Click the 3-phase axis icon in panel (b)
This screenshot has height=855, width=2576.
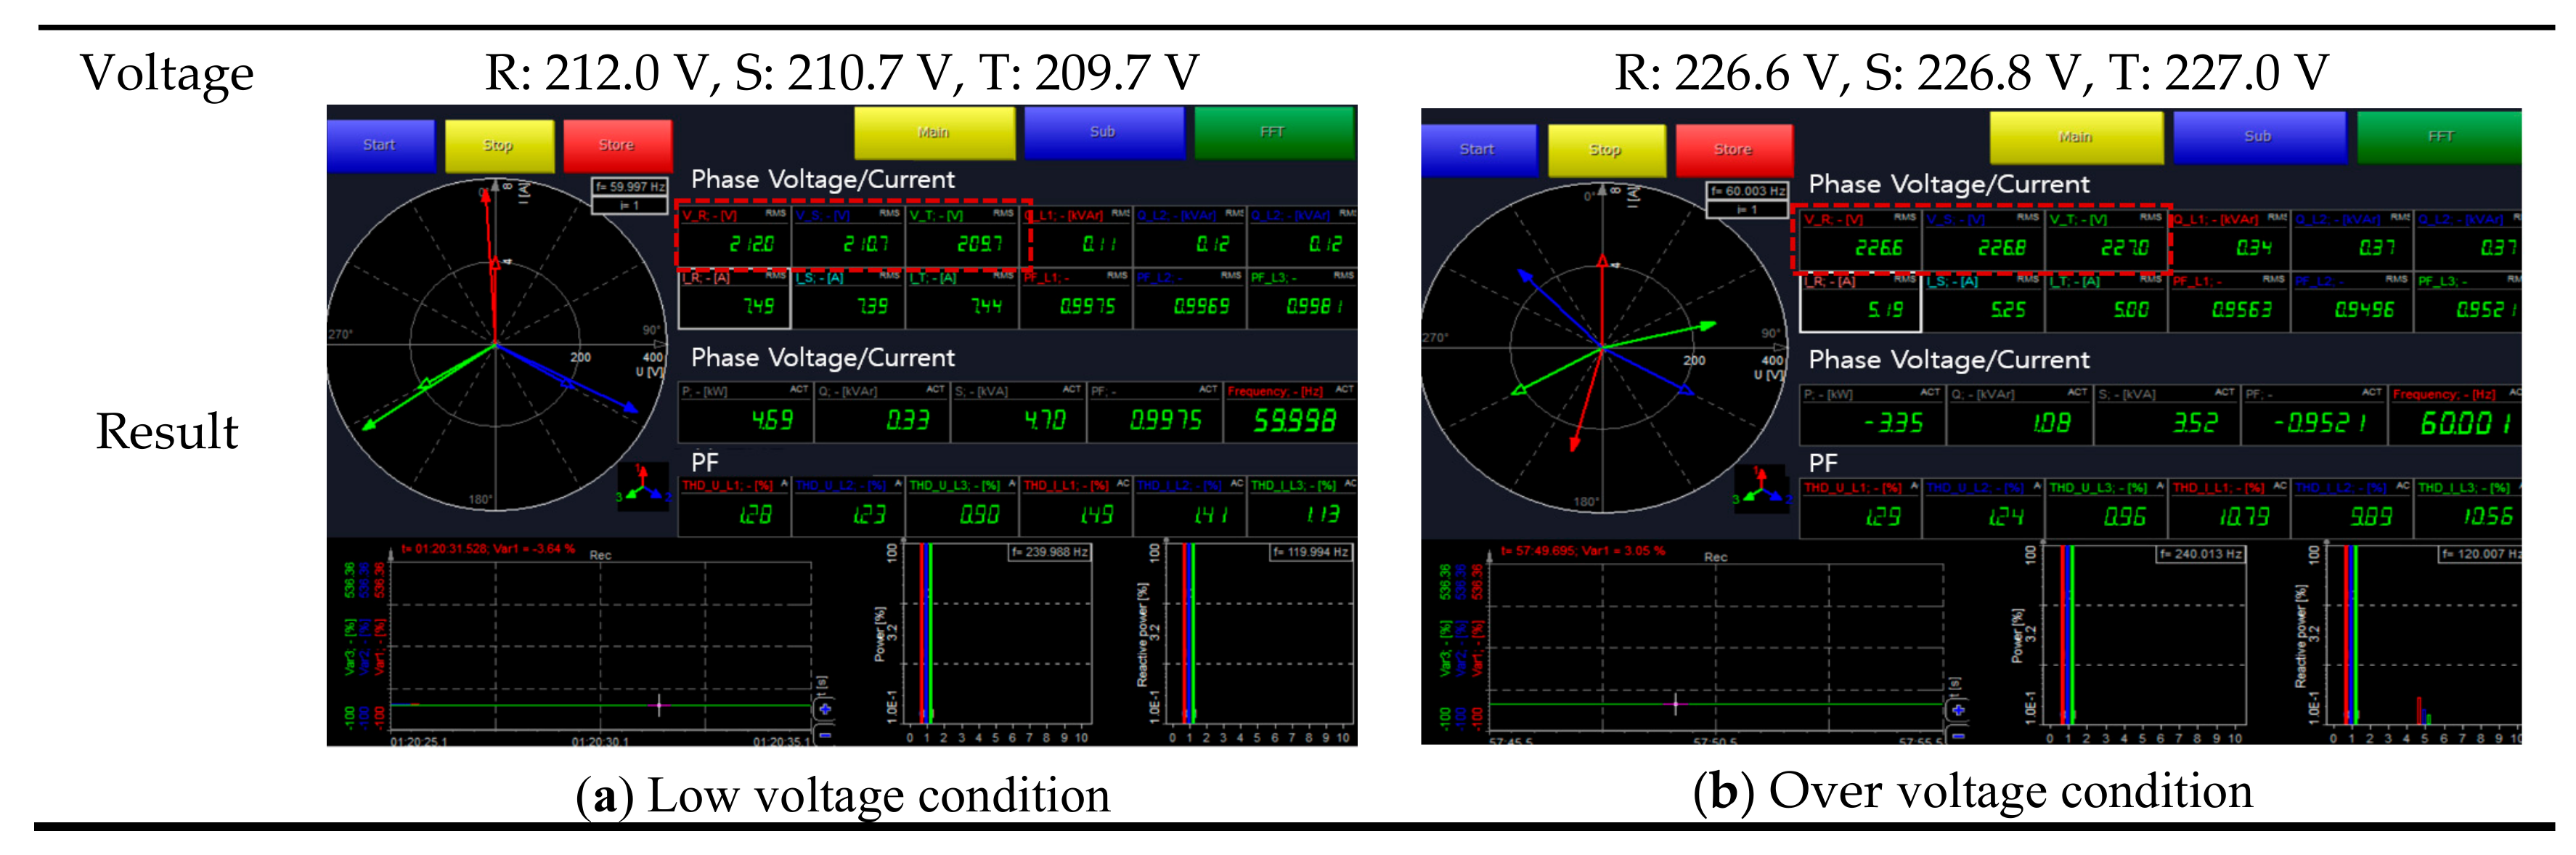click(x=1762, y=489)
